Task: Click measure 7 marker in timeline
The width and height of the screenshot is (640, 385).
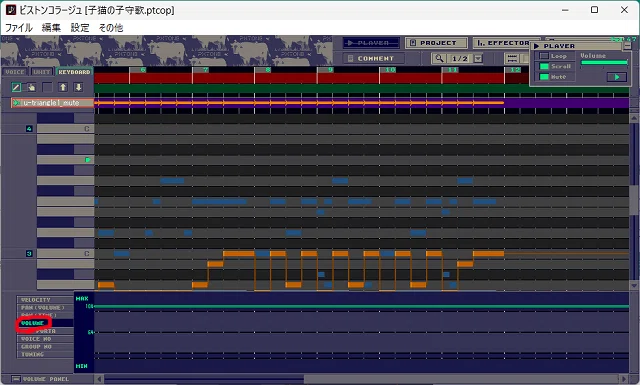Action: (205, 70)
